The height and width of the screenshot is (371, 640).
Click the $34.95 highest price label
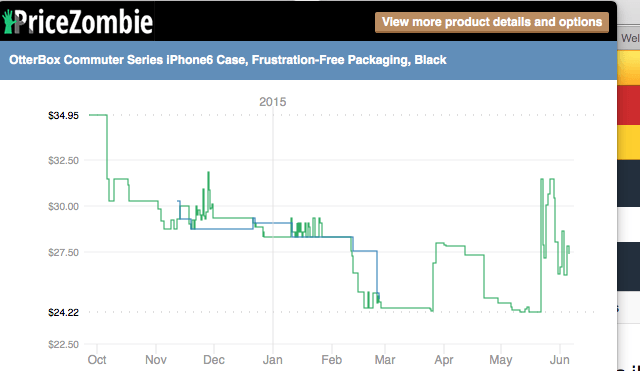coord(63,116)
